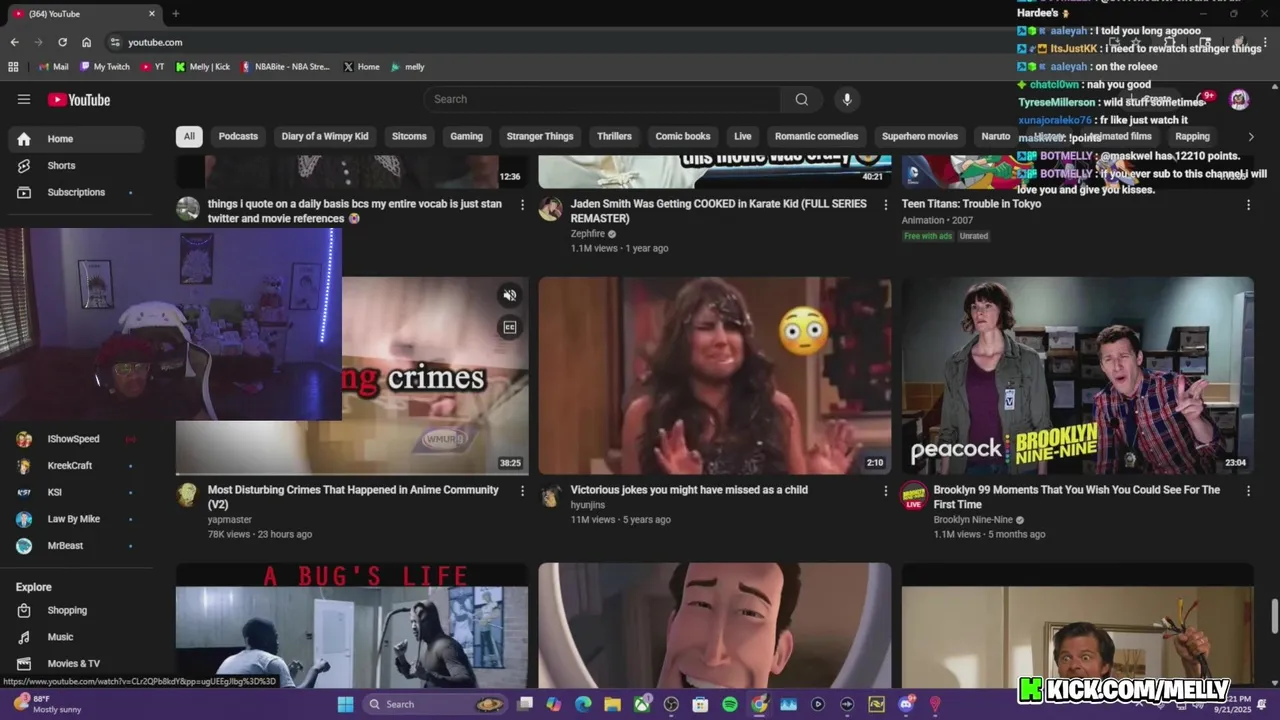Open options for Most Disturbing Crimes video
Screen dimensions: 1280x720
pos(522,490)
